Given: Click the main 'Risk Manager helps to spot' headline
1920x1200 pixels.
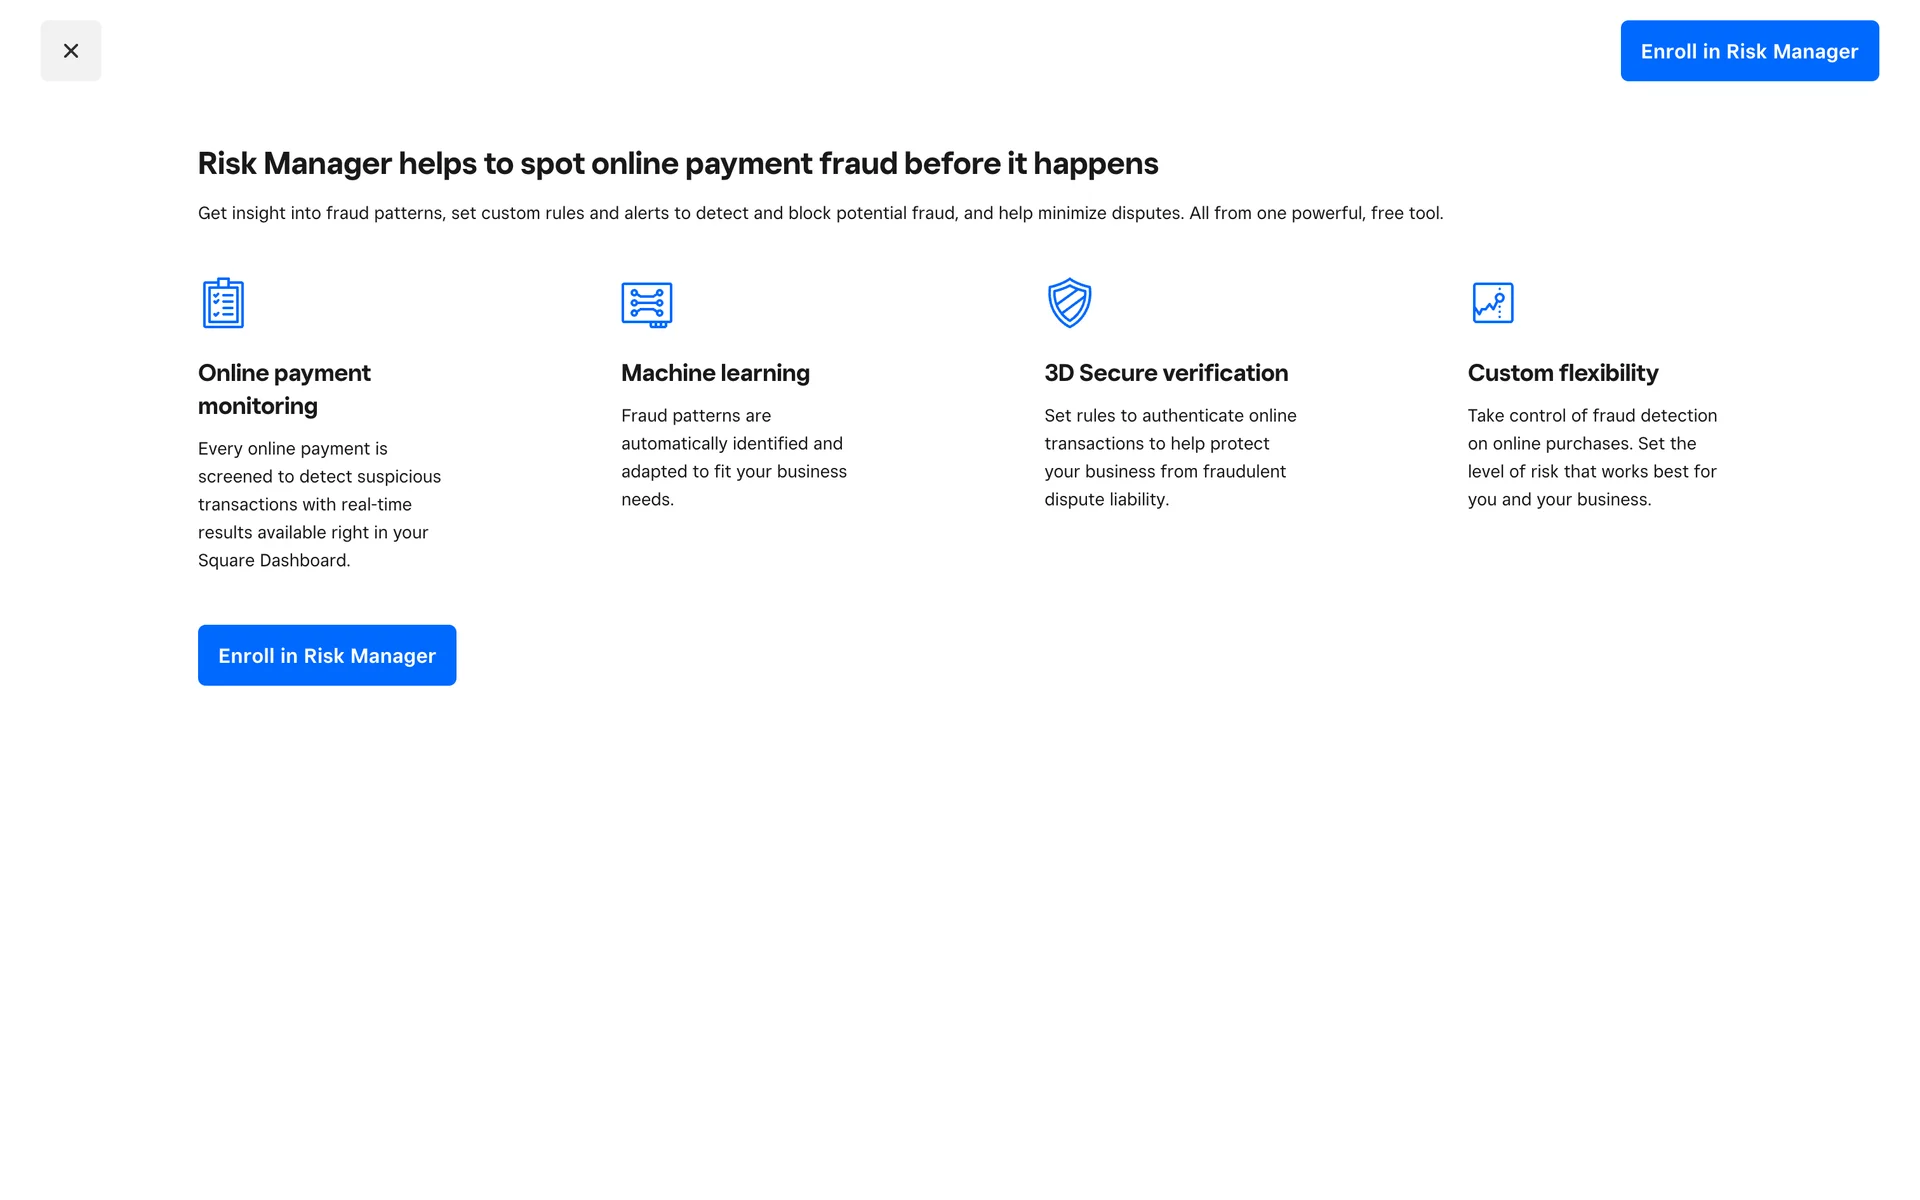Looking at the screenshot, I should (x=677, y=163).
